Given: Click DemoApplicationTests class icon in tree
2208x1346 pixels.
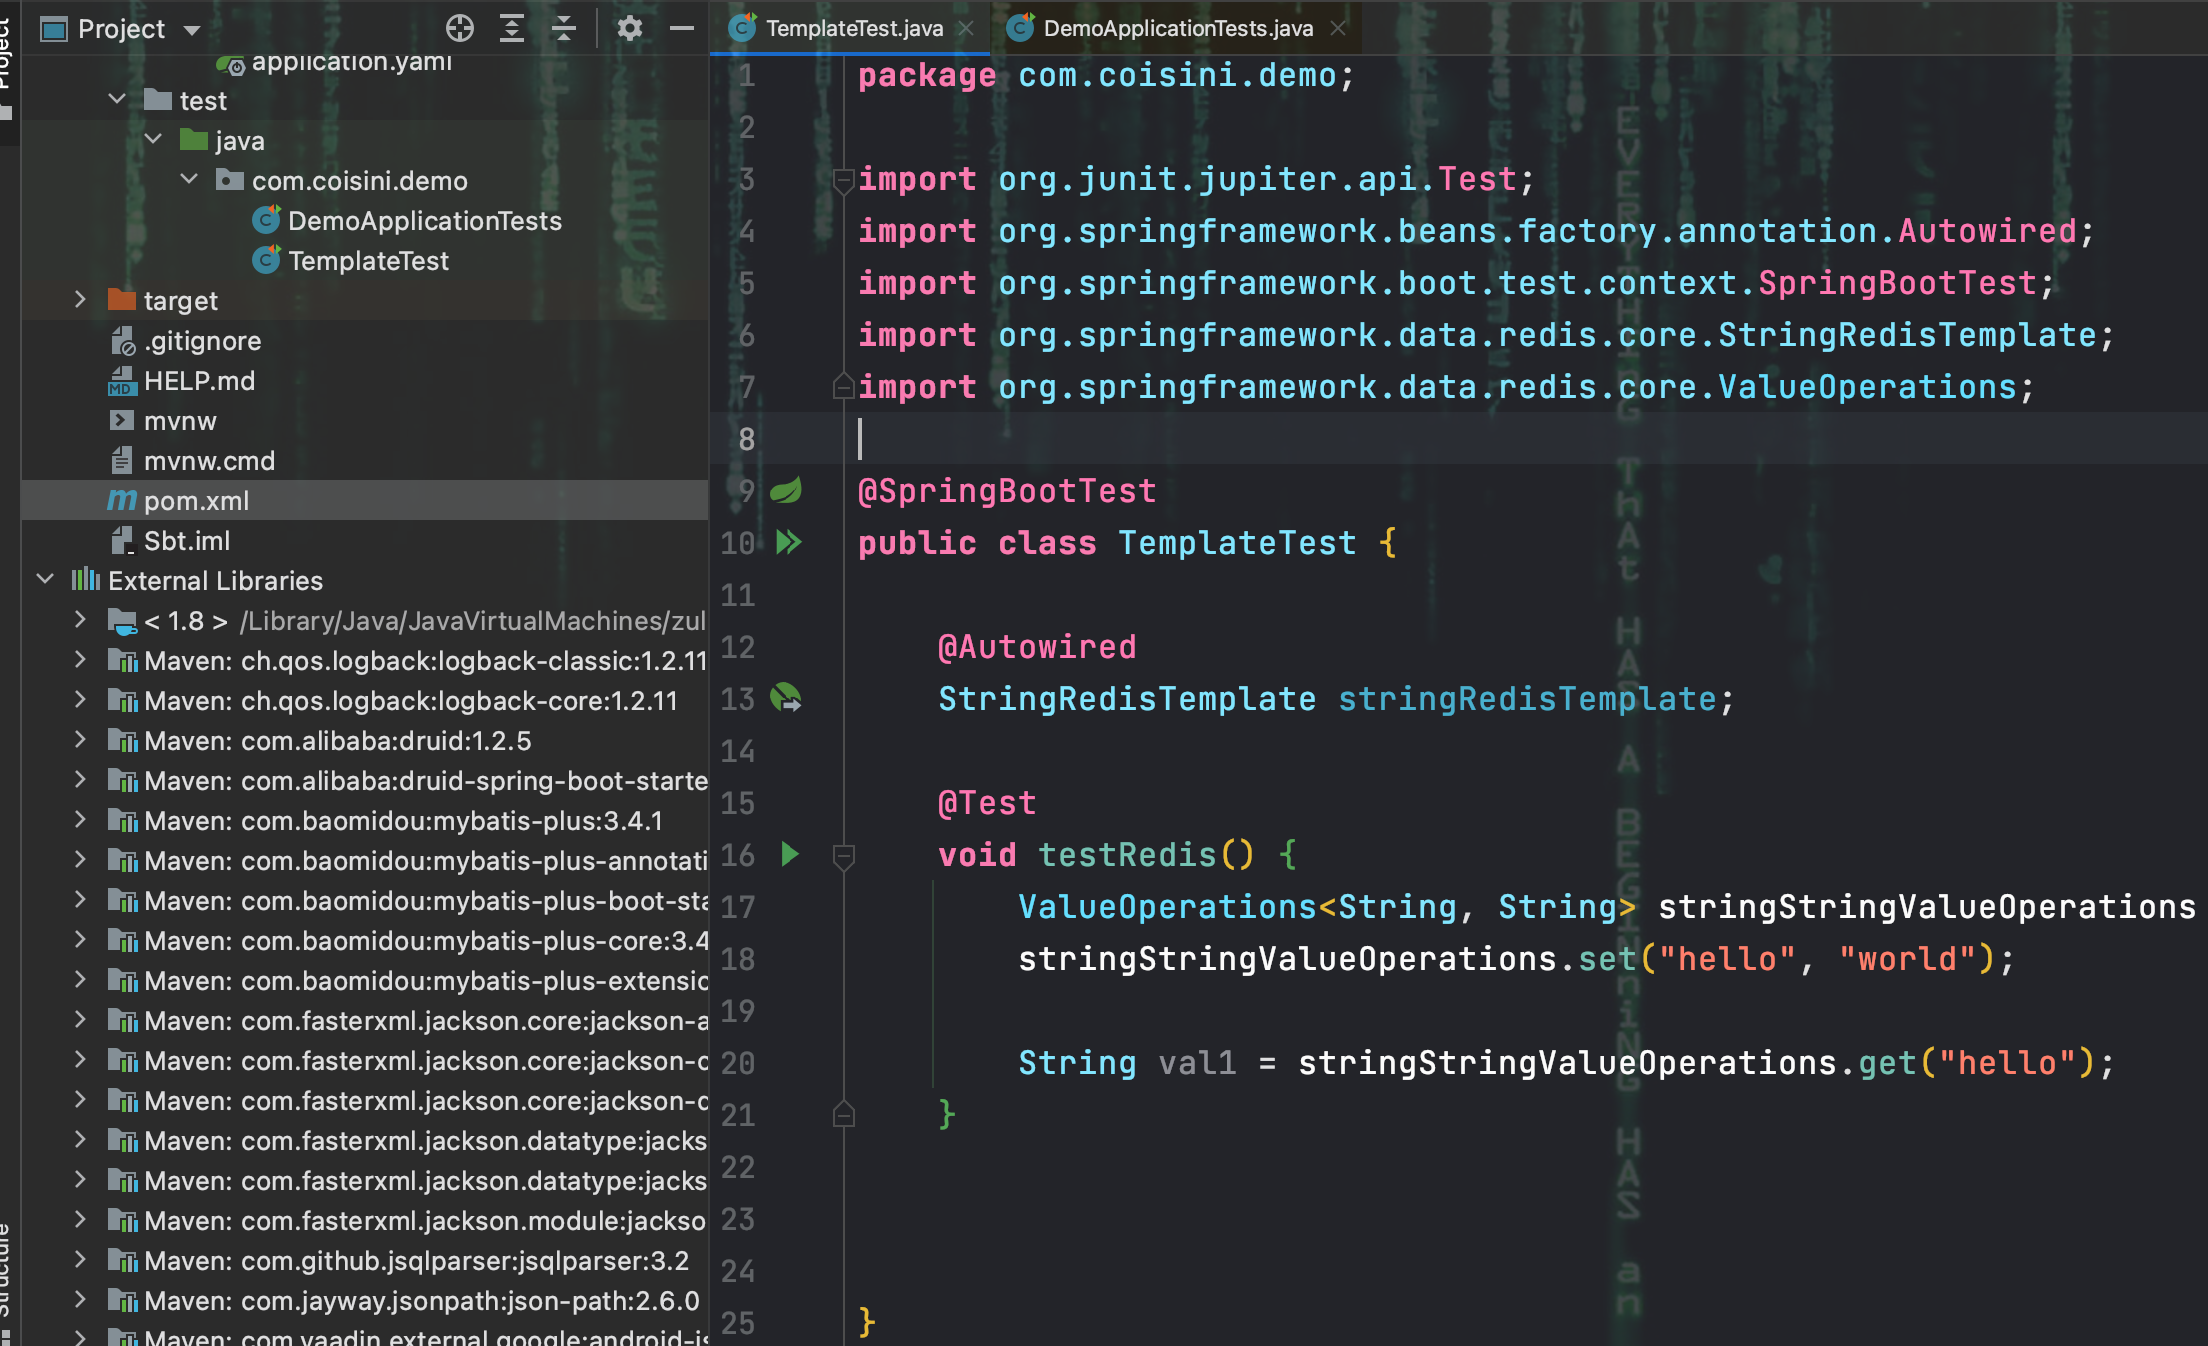Looking at the screenshot, I should [266, 220].
